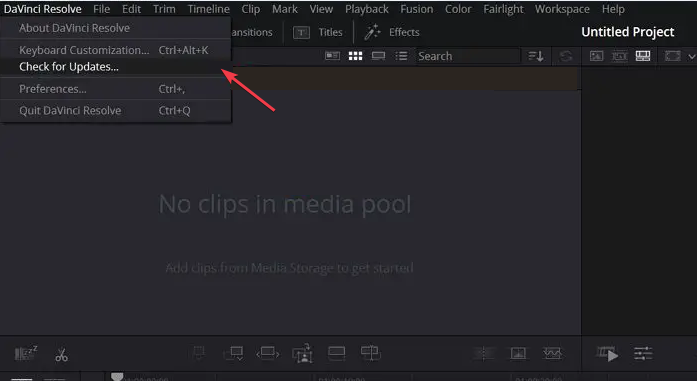Click the Place on Top icon

336,353
